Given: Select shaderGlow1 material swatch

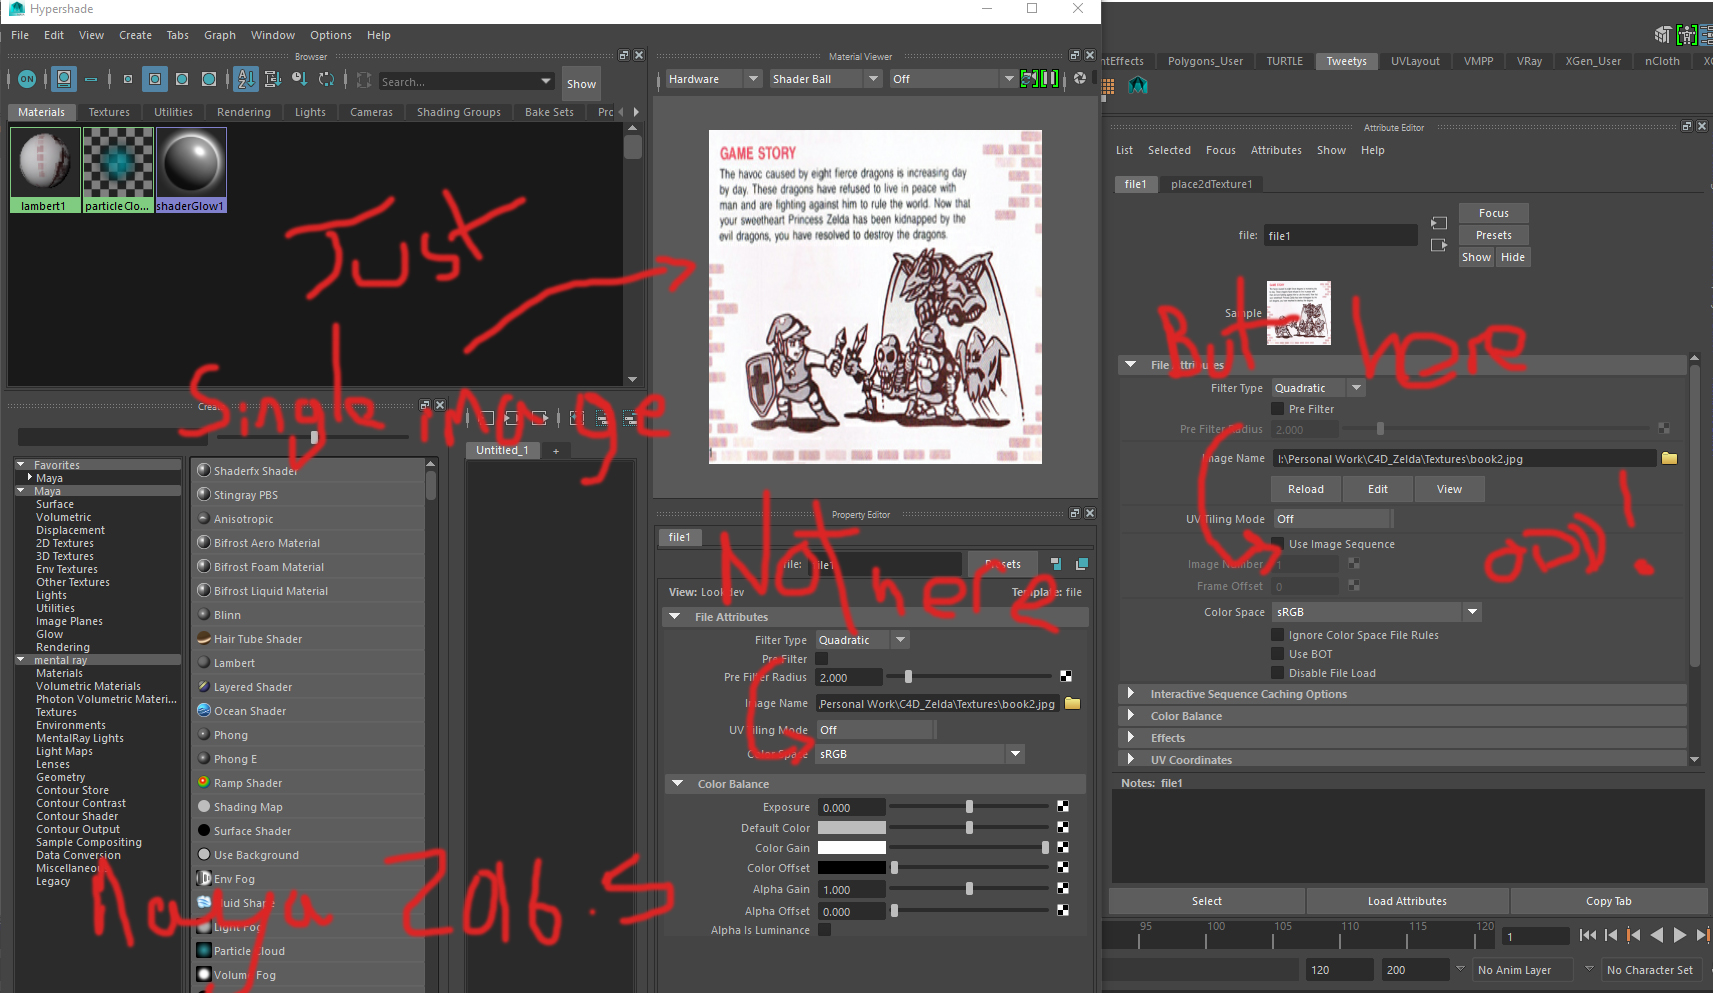Looking at the screenshot, I should [x=191, y=170].
